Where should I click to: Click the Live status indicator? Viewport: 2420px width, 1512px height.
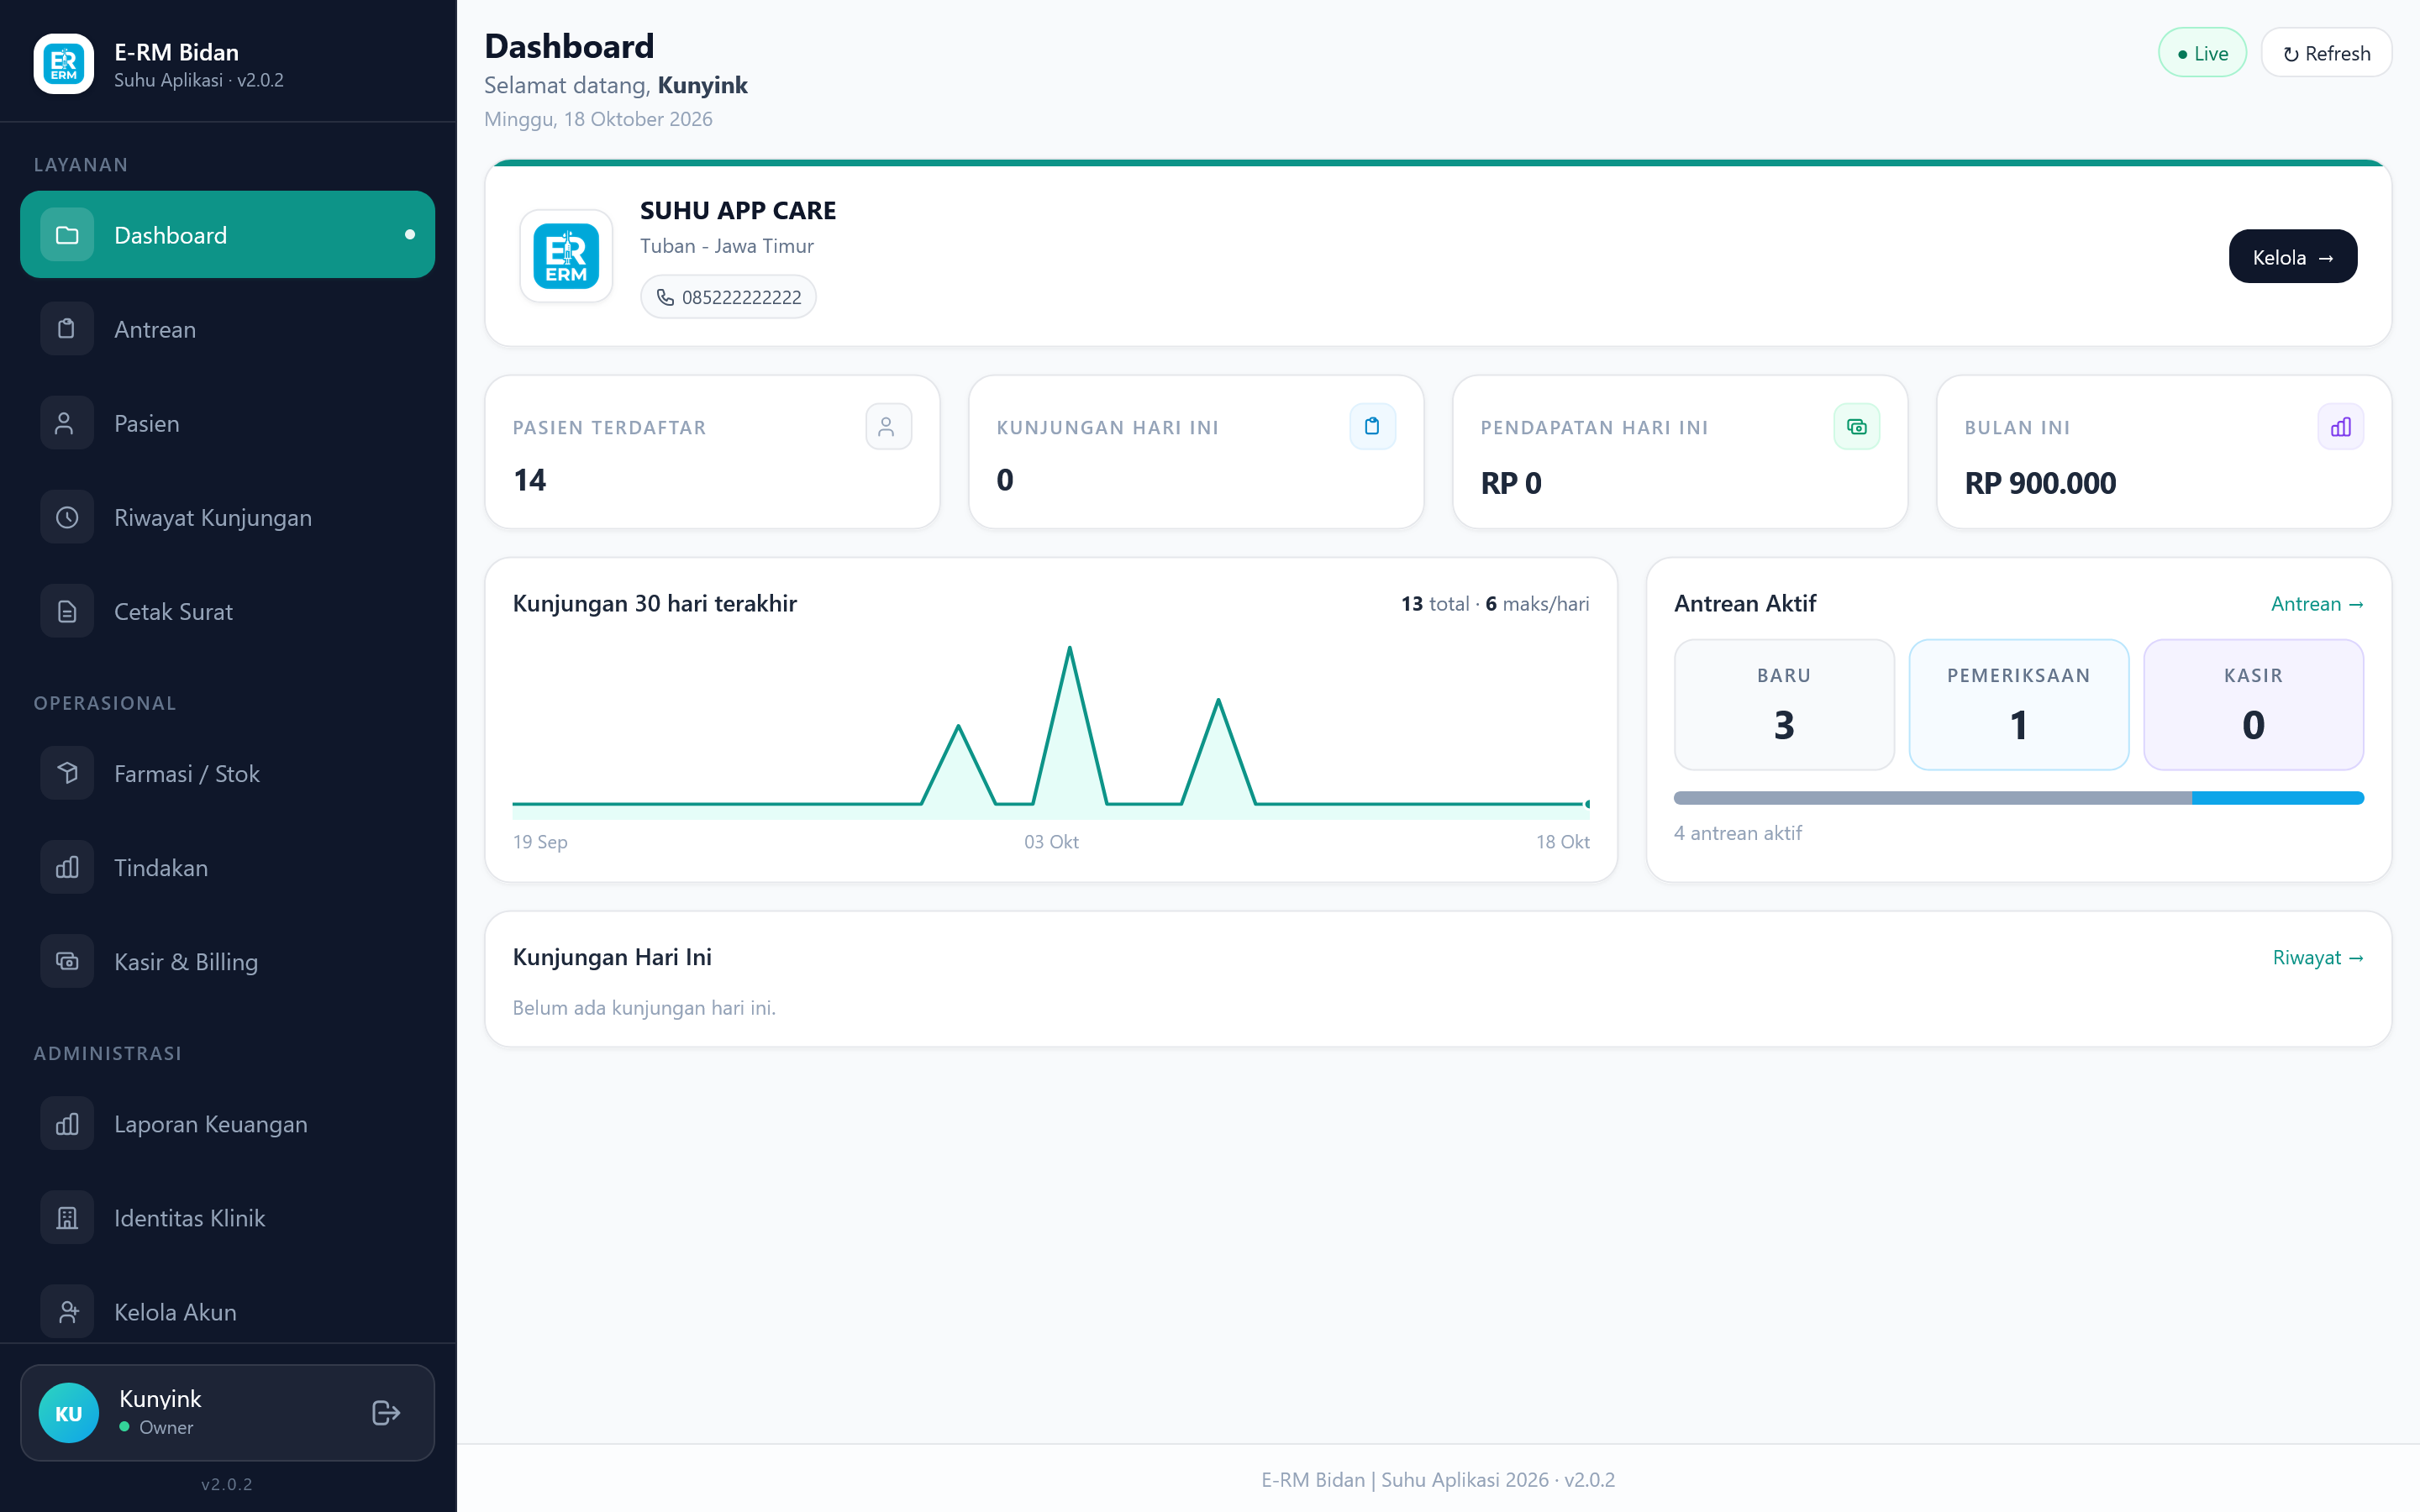coord(2202,53)
